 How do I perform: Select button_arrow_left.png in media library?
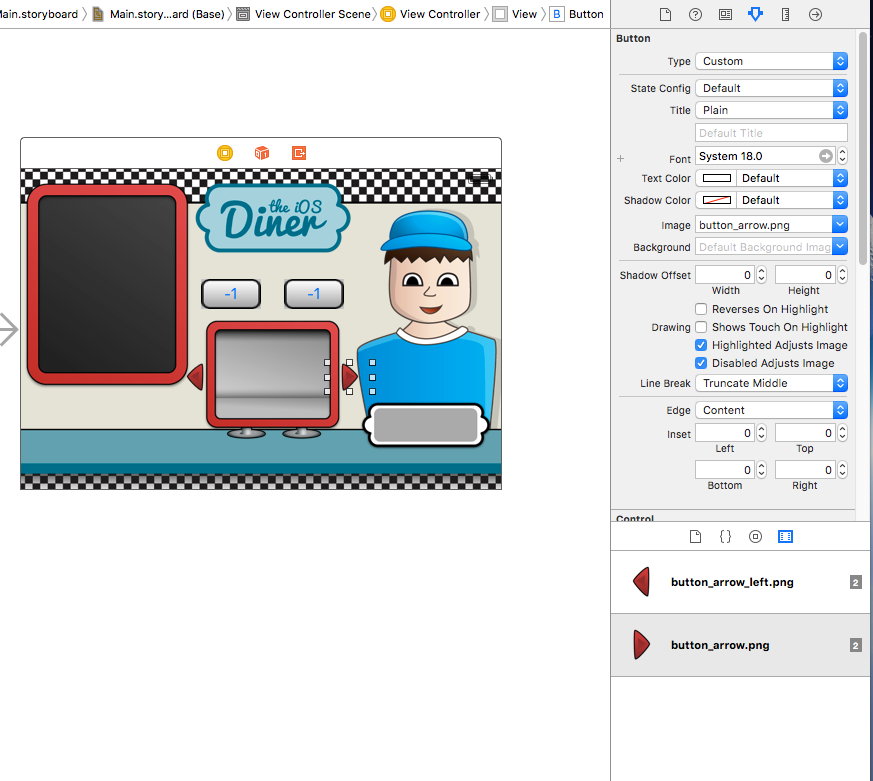pos(741,582)
